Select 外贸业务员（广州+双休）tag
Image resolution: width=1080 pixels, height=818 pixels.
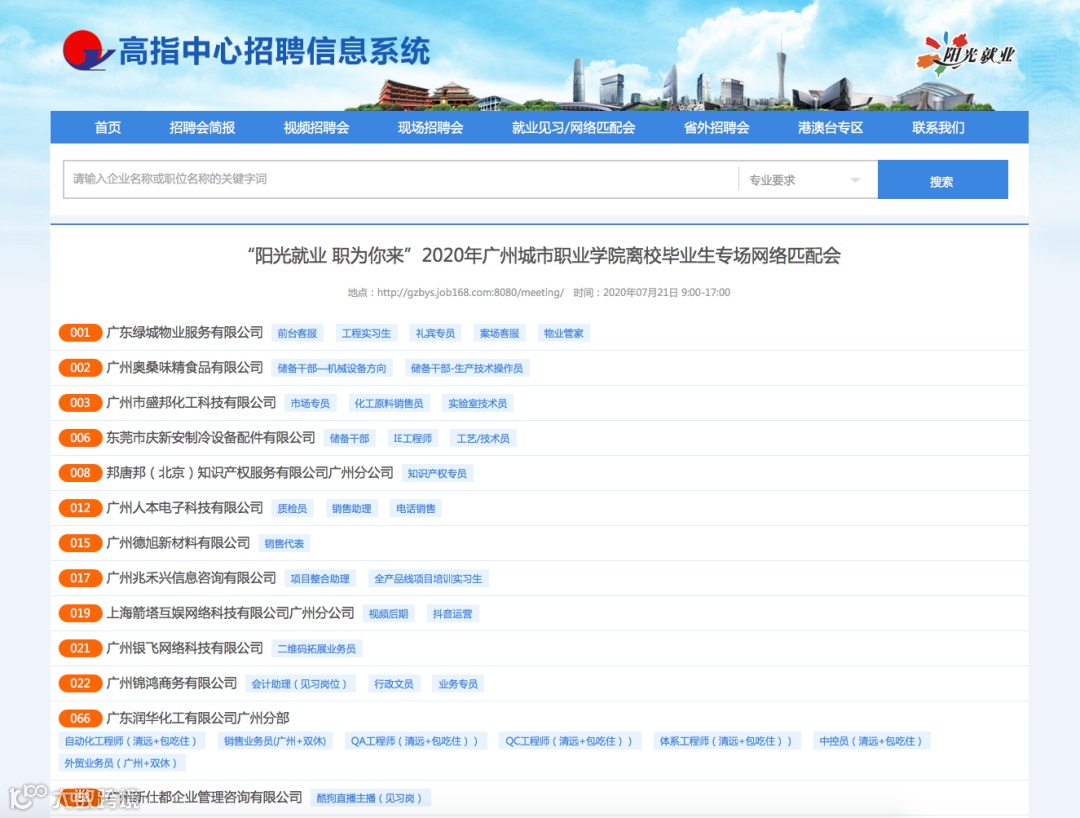pos(121,764)
